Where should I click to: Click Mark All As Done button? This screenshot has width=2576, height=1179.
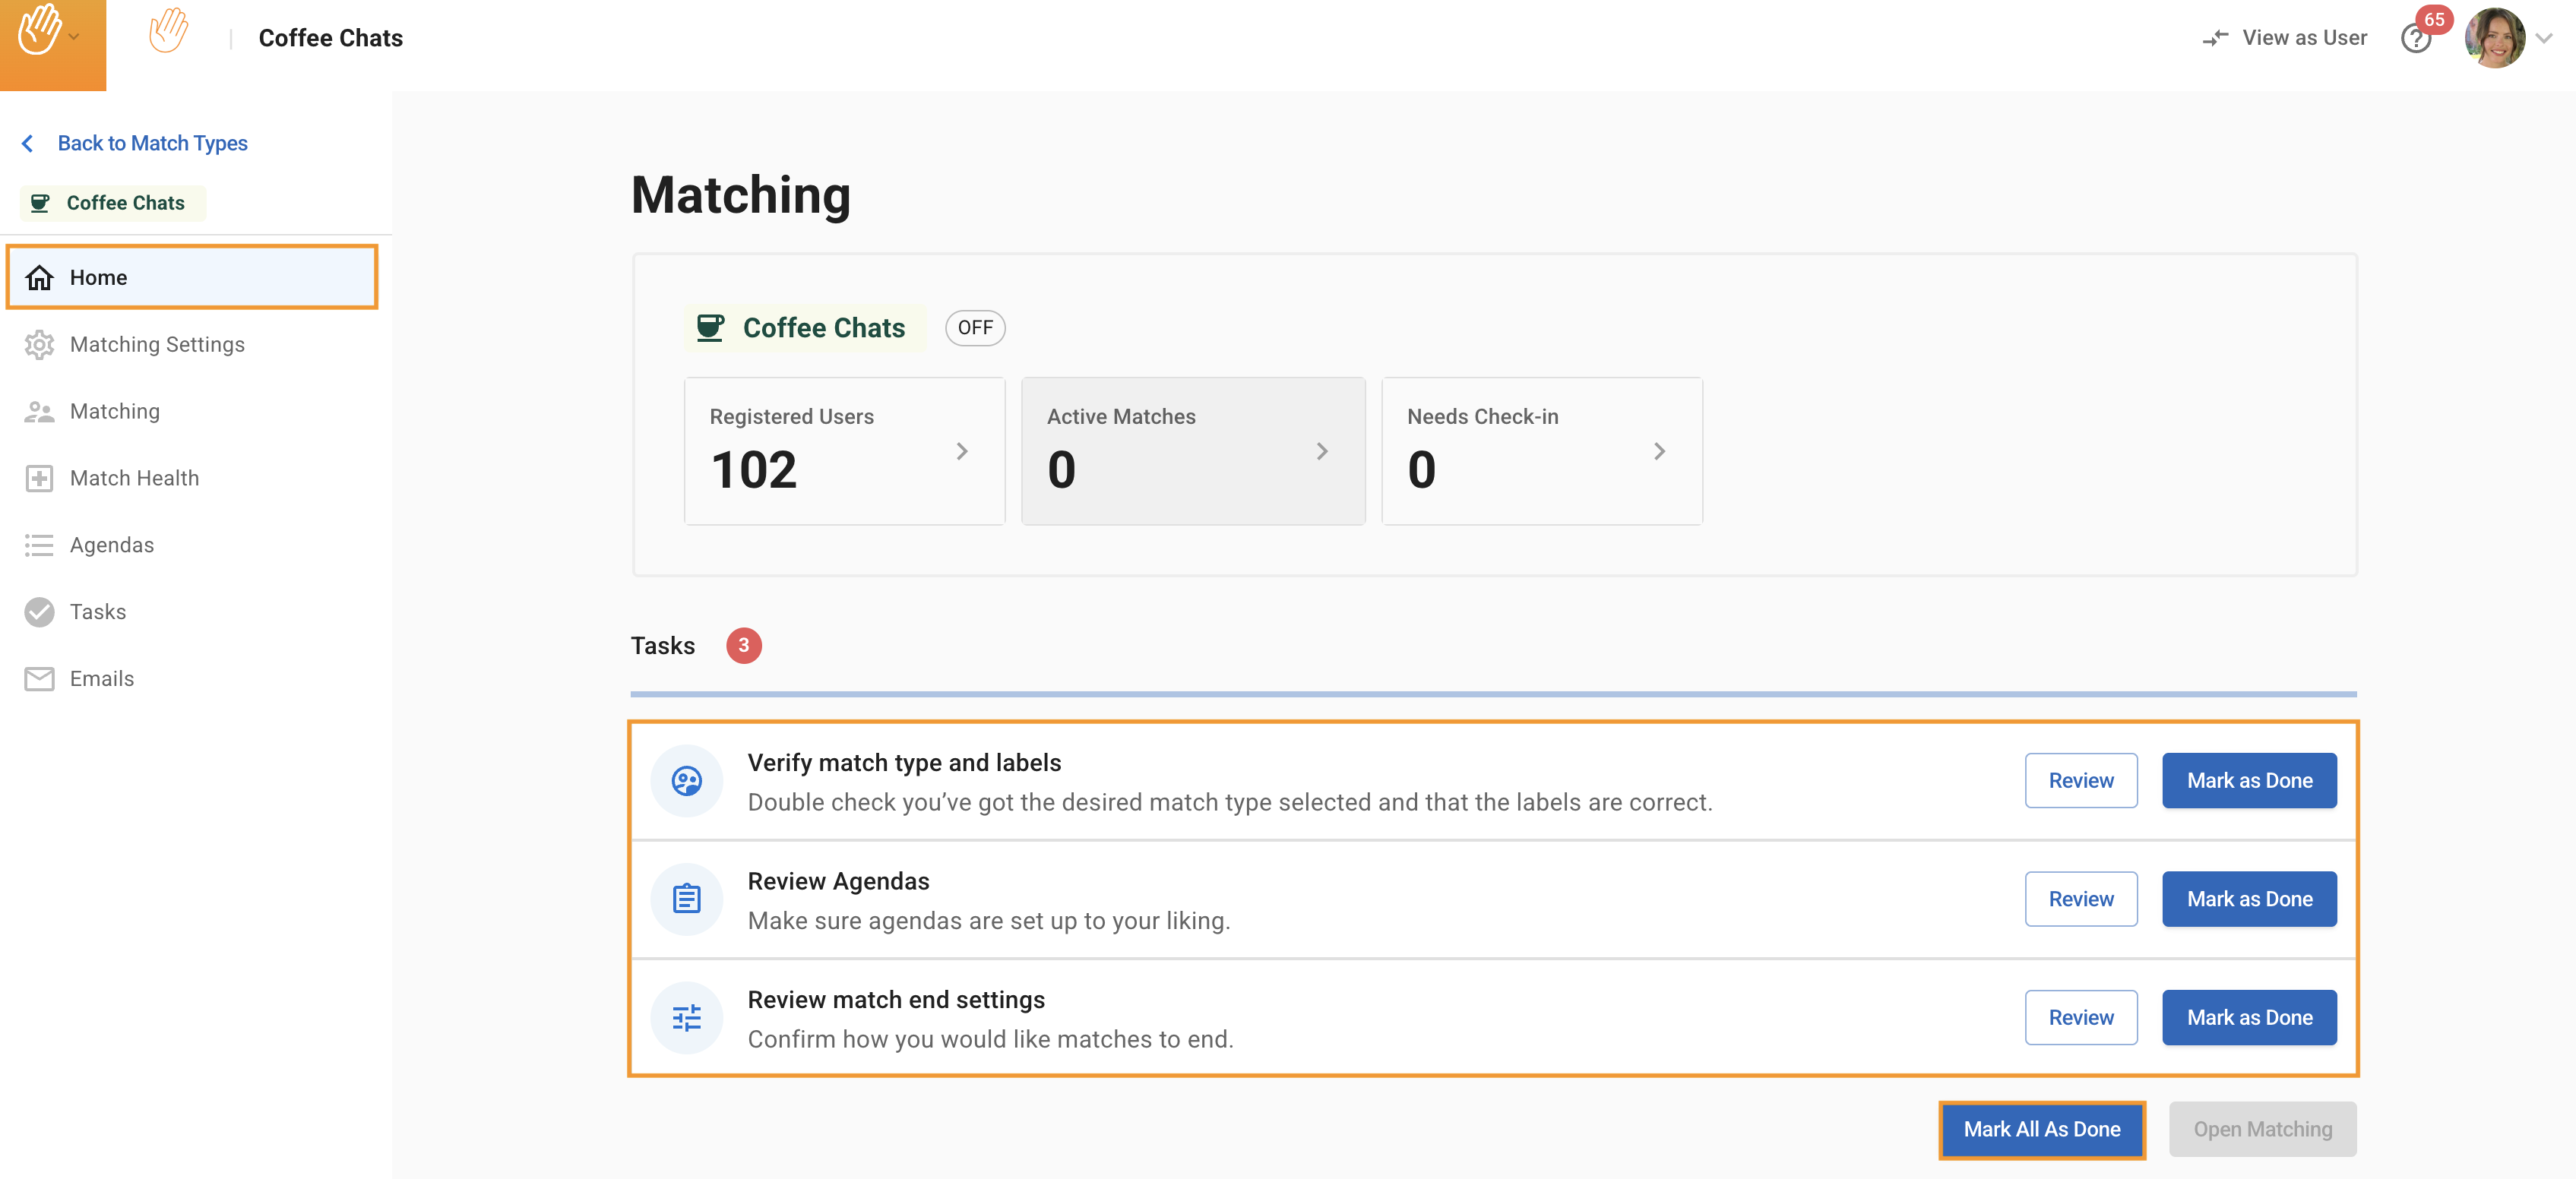(2041, 1129)
